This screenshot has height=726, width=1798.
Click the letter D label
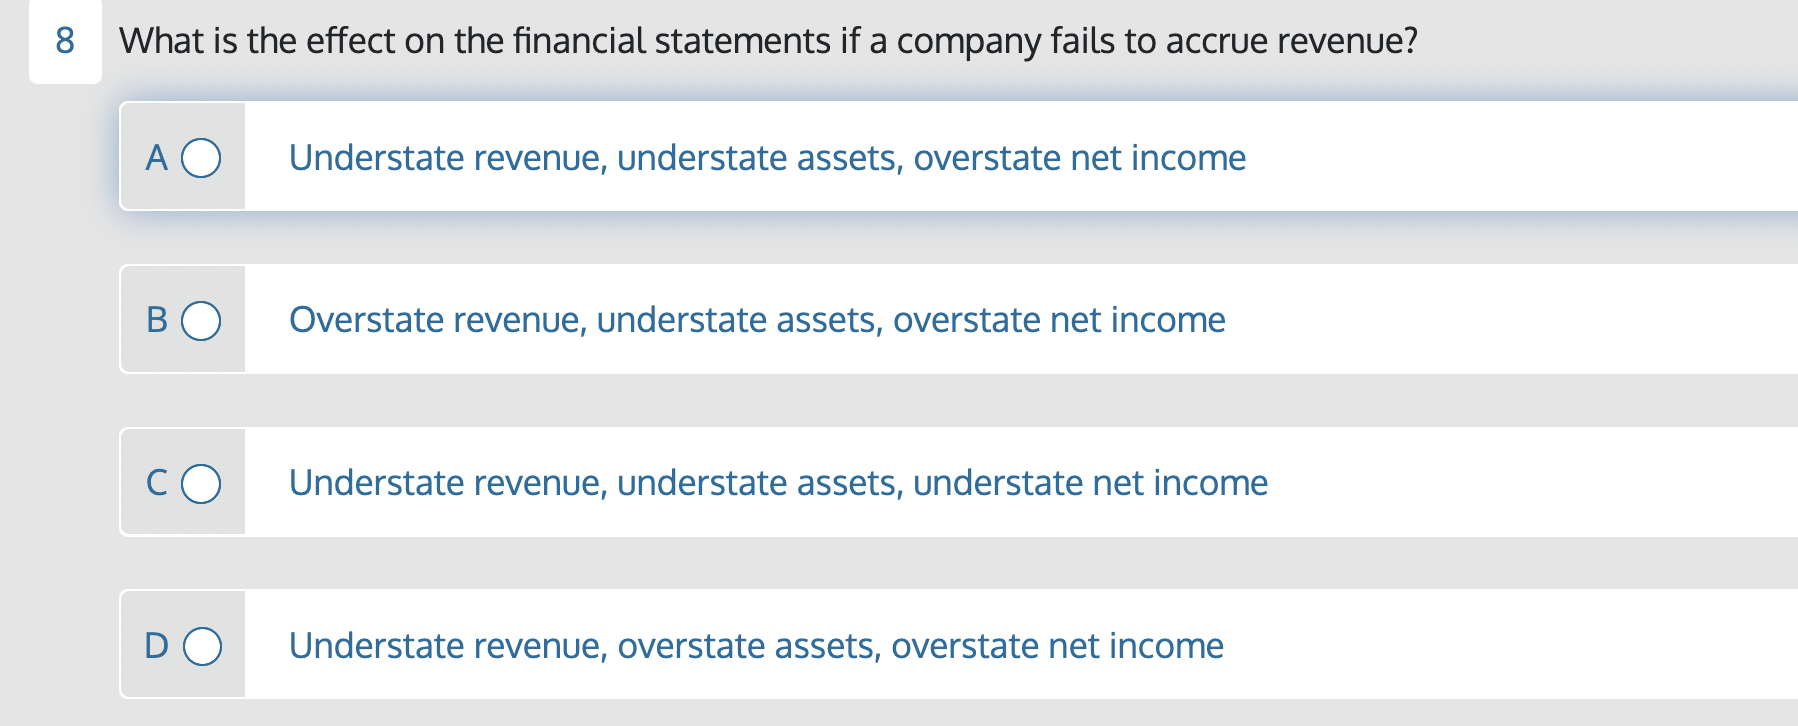[x=157, y=646]
